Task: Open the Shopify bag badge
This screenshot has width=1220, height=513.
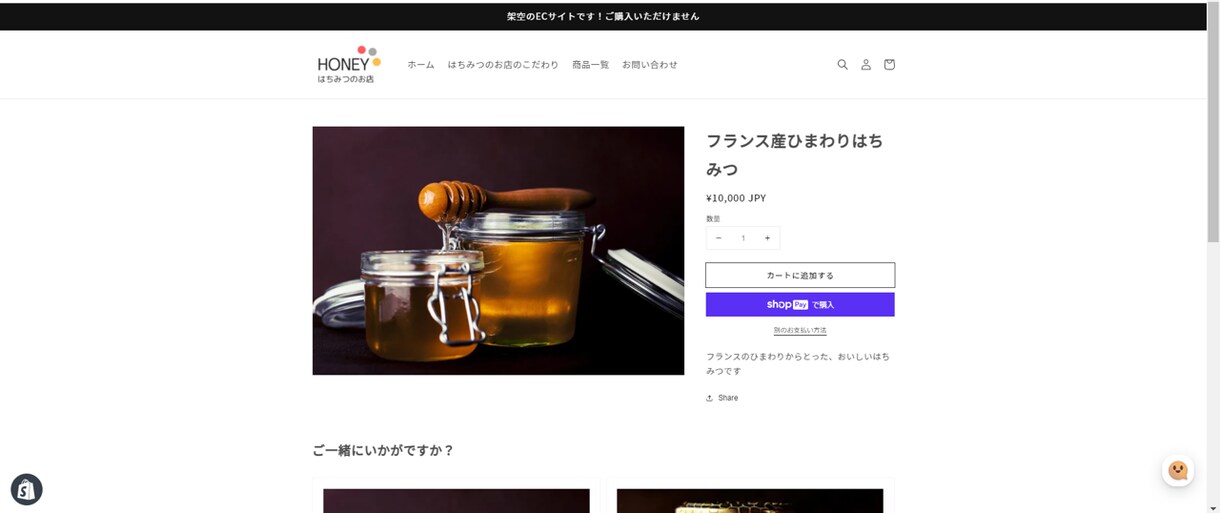Action: [x=26, y=489]
